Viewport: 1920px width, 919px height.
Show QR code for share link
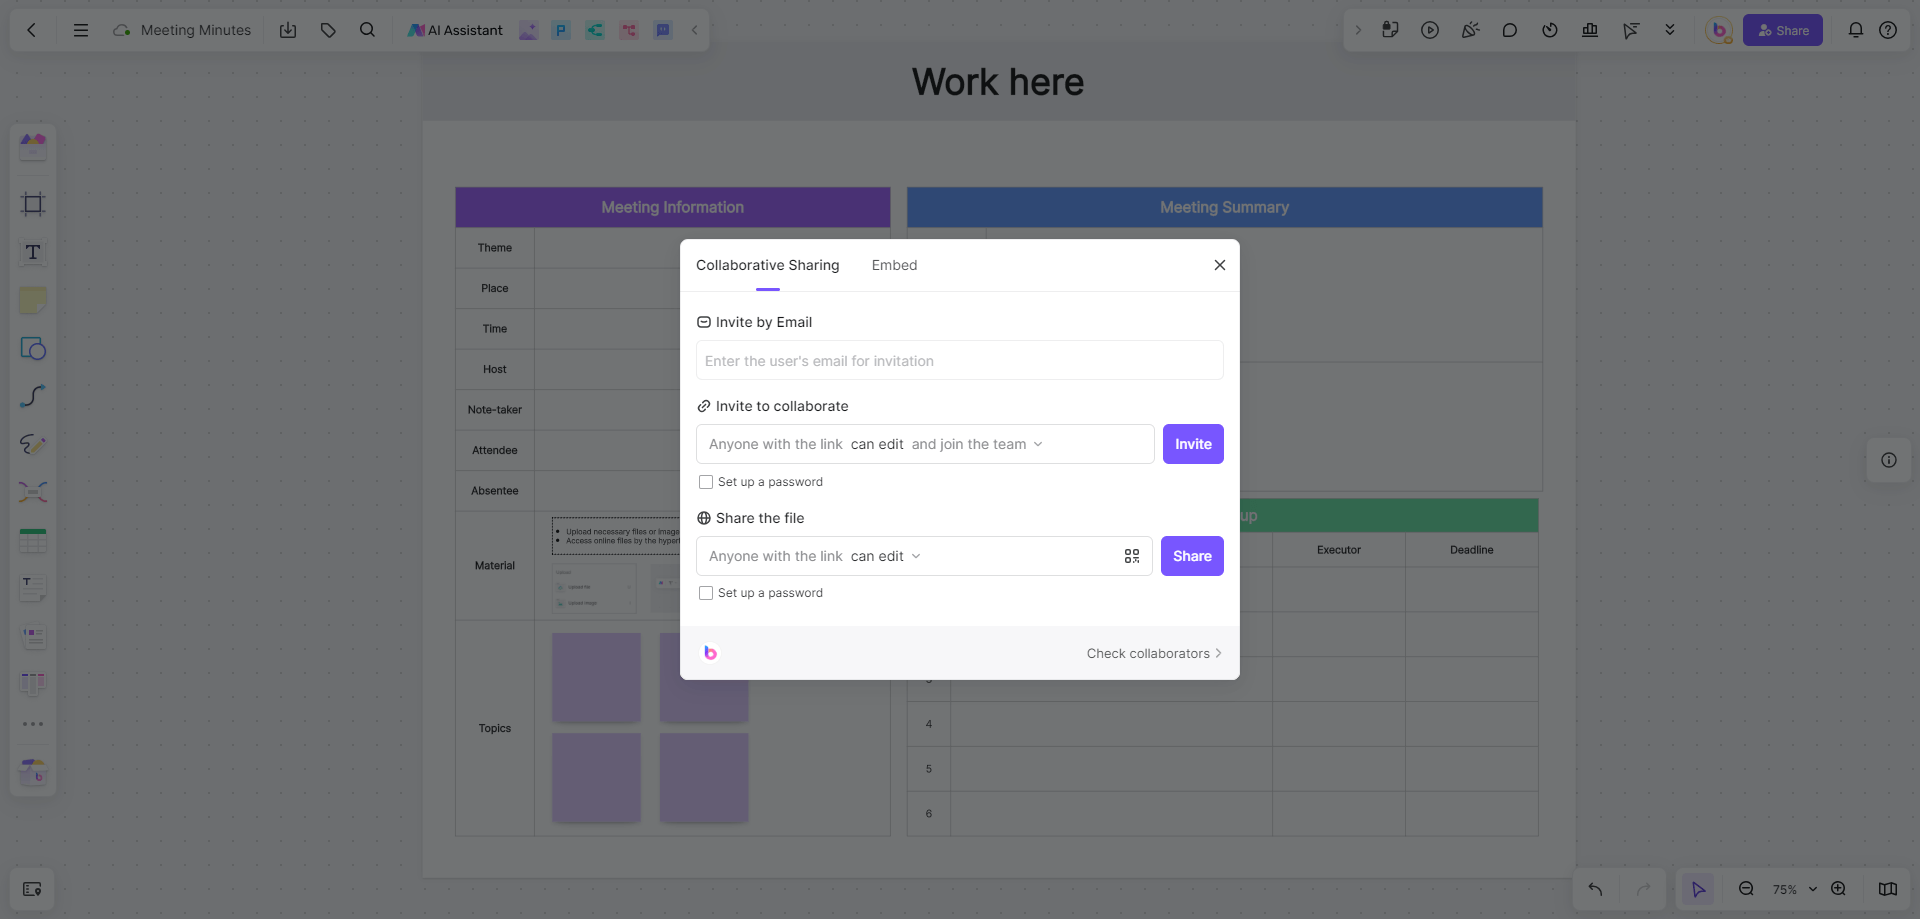pos(1132,556)
